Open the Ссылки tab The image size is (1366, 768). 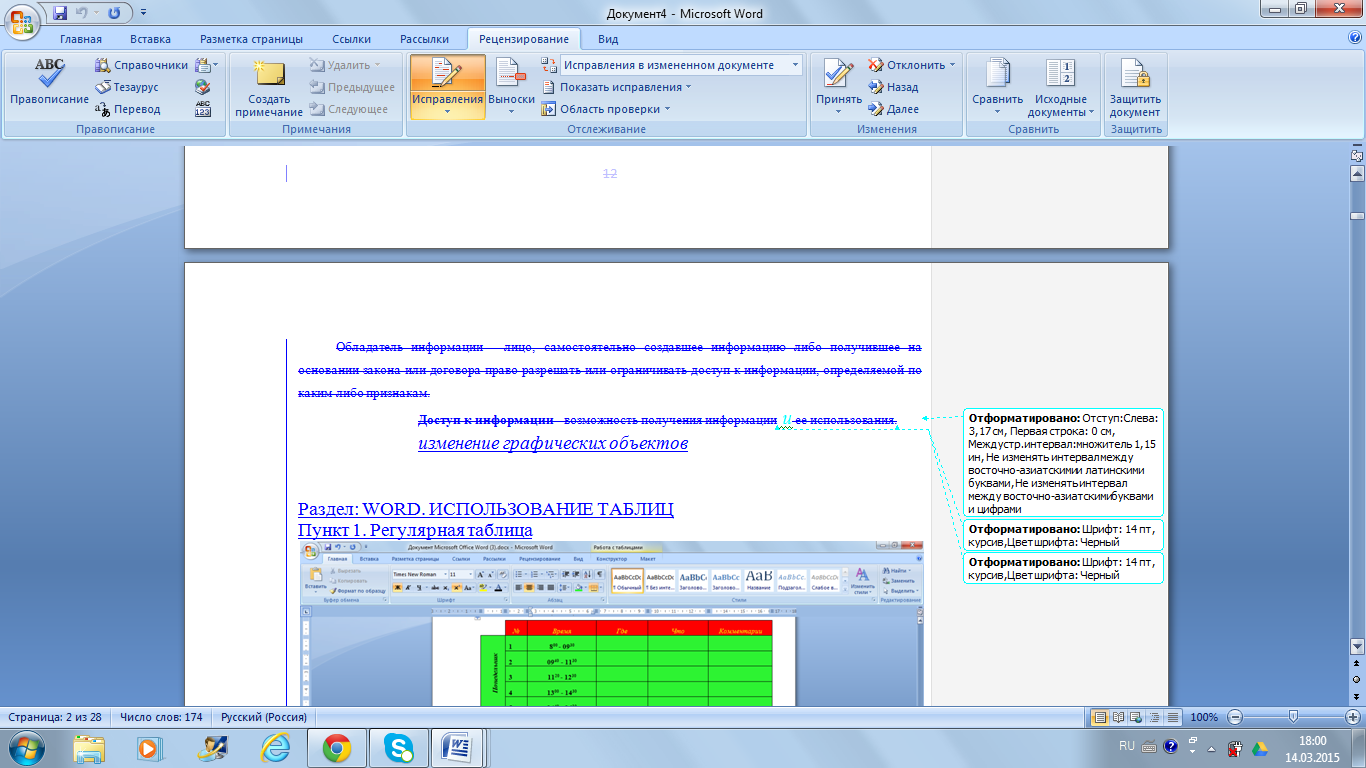pyautogui.click(x=351, y=39)
